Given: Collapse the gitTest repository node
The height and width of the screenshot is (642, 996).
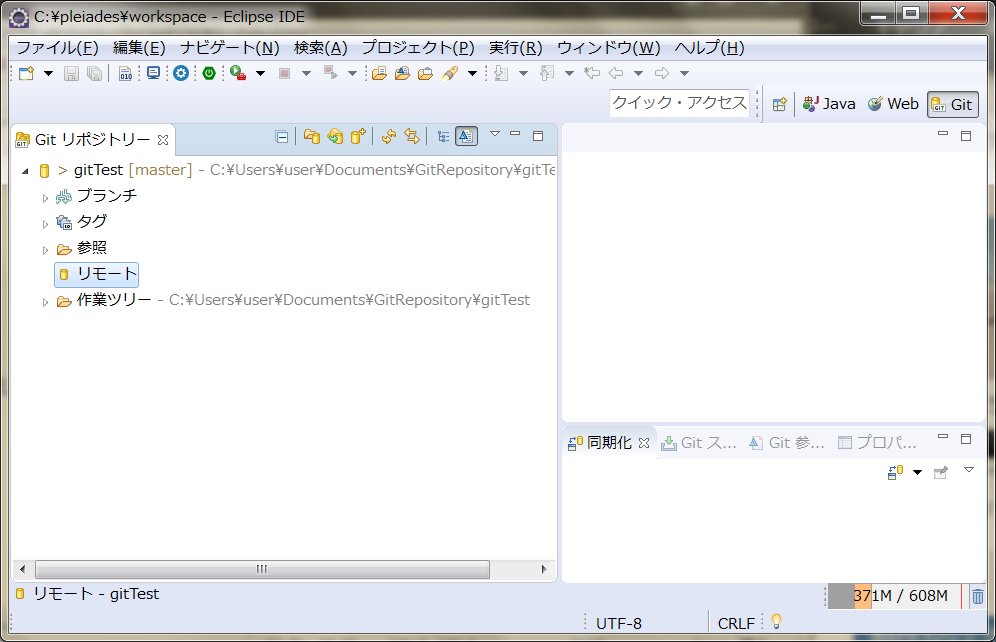Looking at the screenshot, I should click(25, 171).
